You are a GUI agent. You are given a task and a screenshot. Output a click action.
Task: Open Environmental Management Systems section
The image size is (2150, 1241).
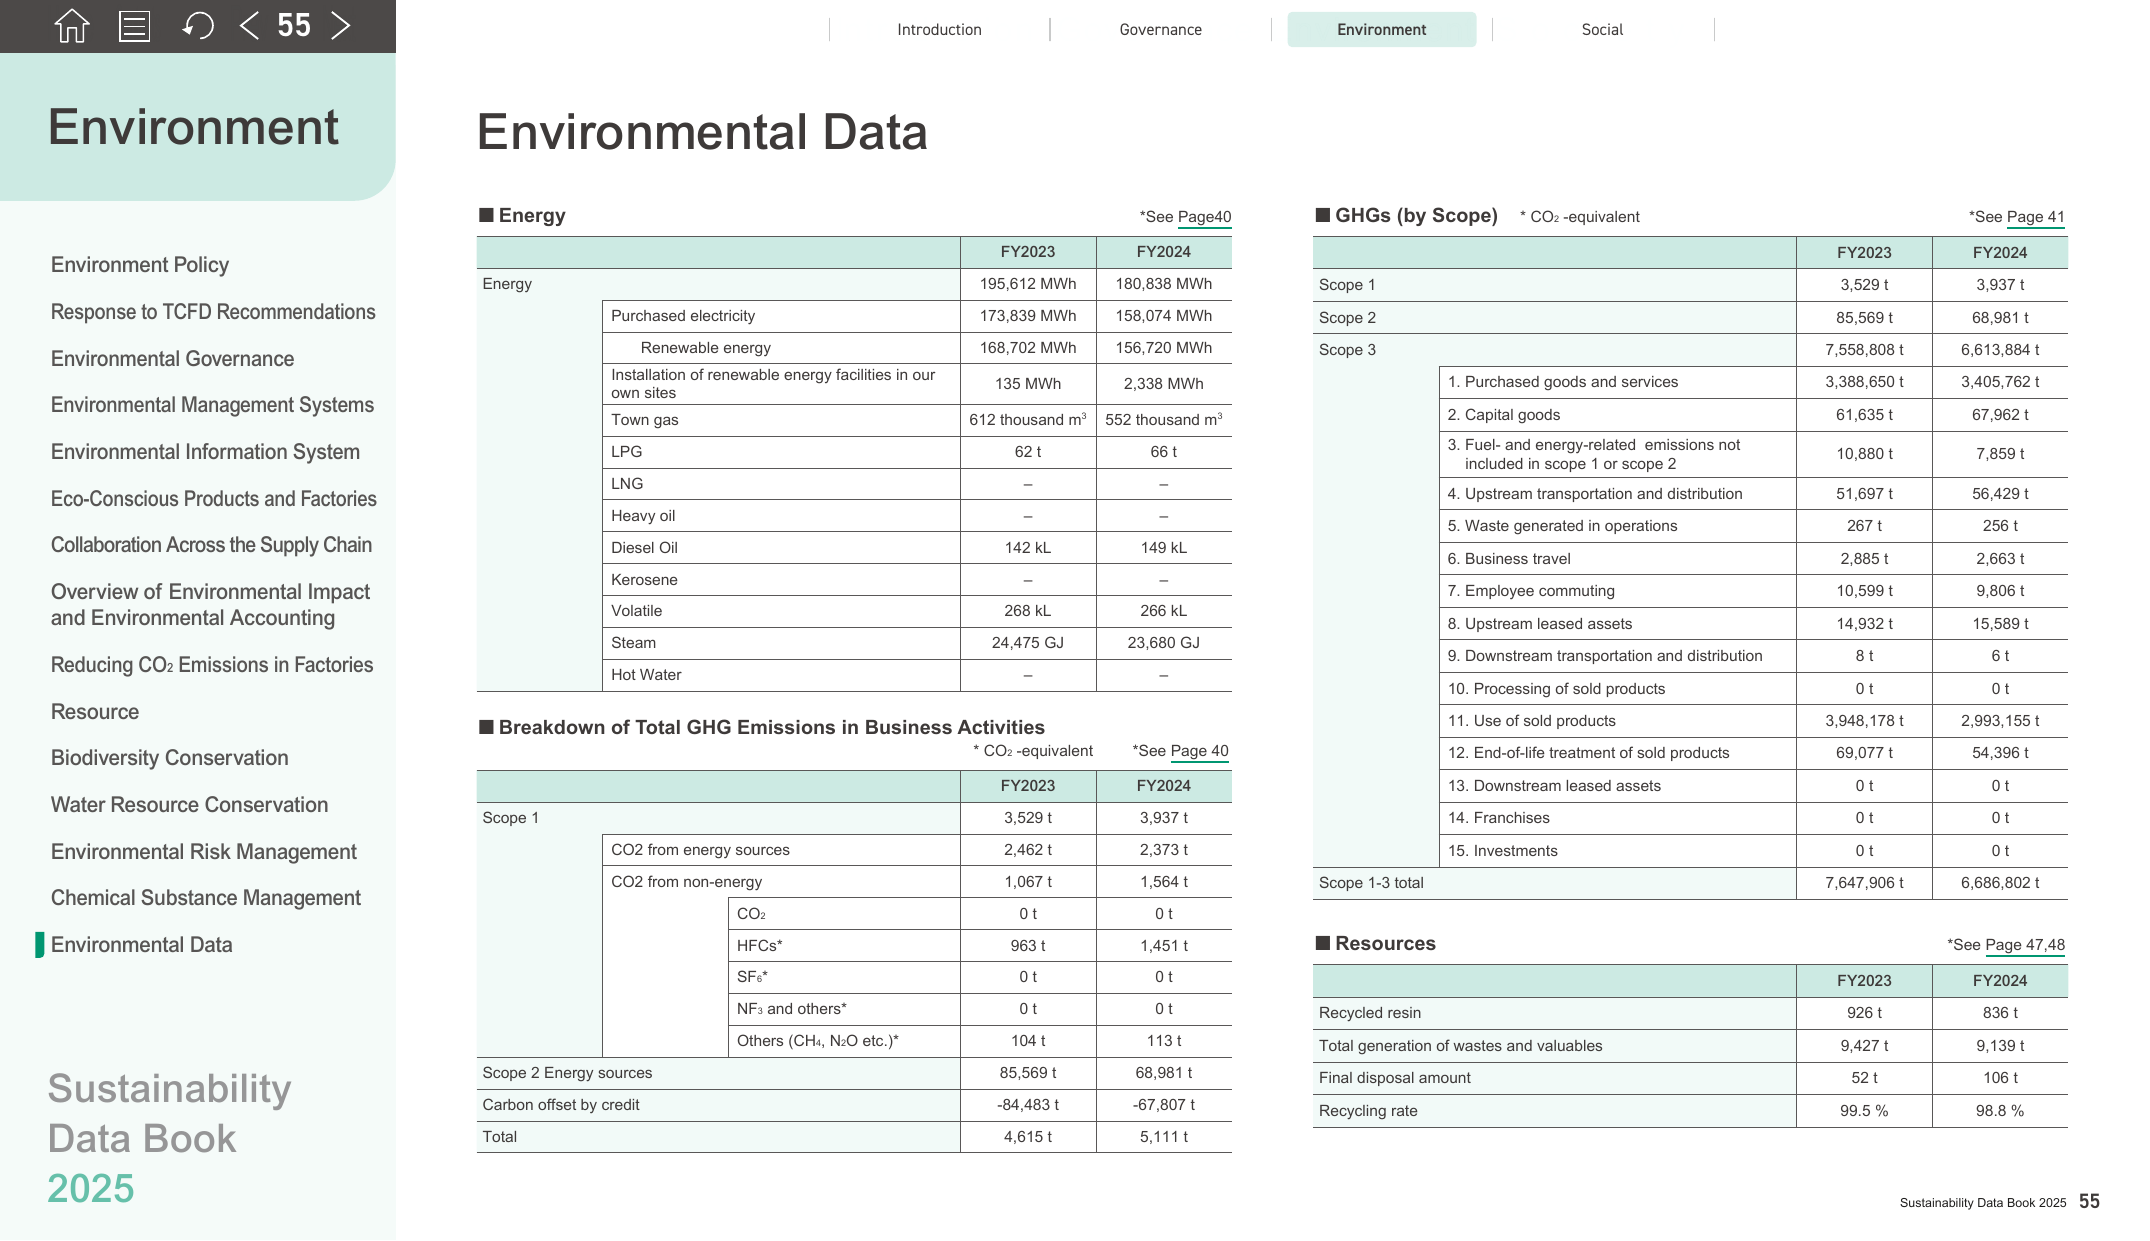(x=212, y=405)
